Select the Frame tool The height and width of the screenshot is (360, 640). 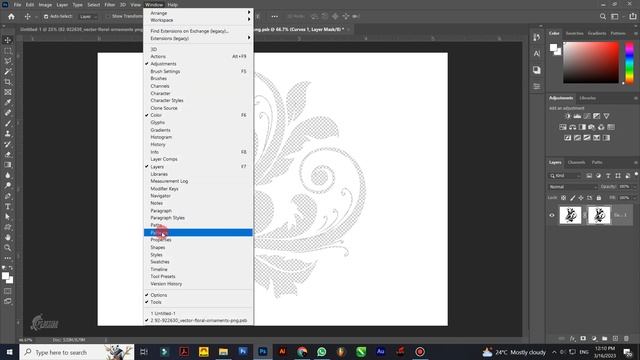8,92
